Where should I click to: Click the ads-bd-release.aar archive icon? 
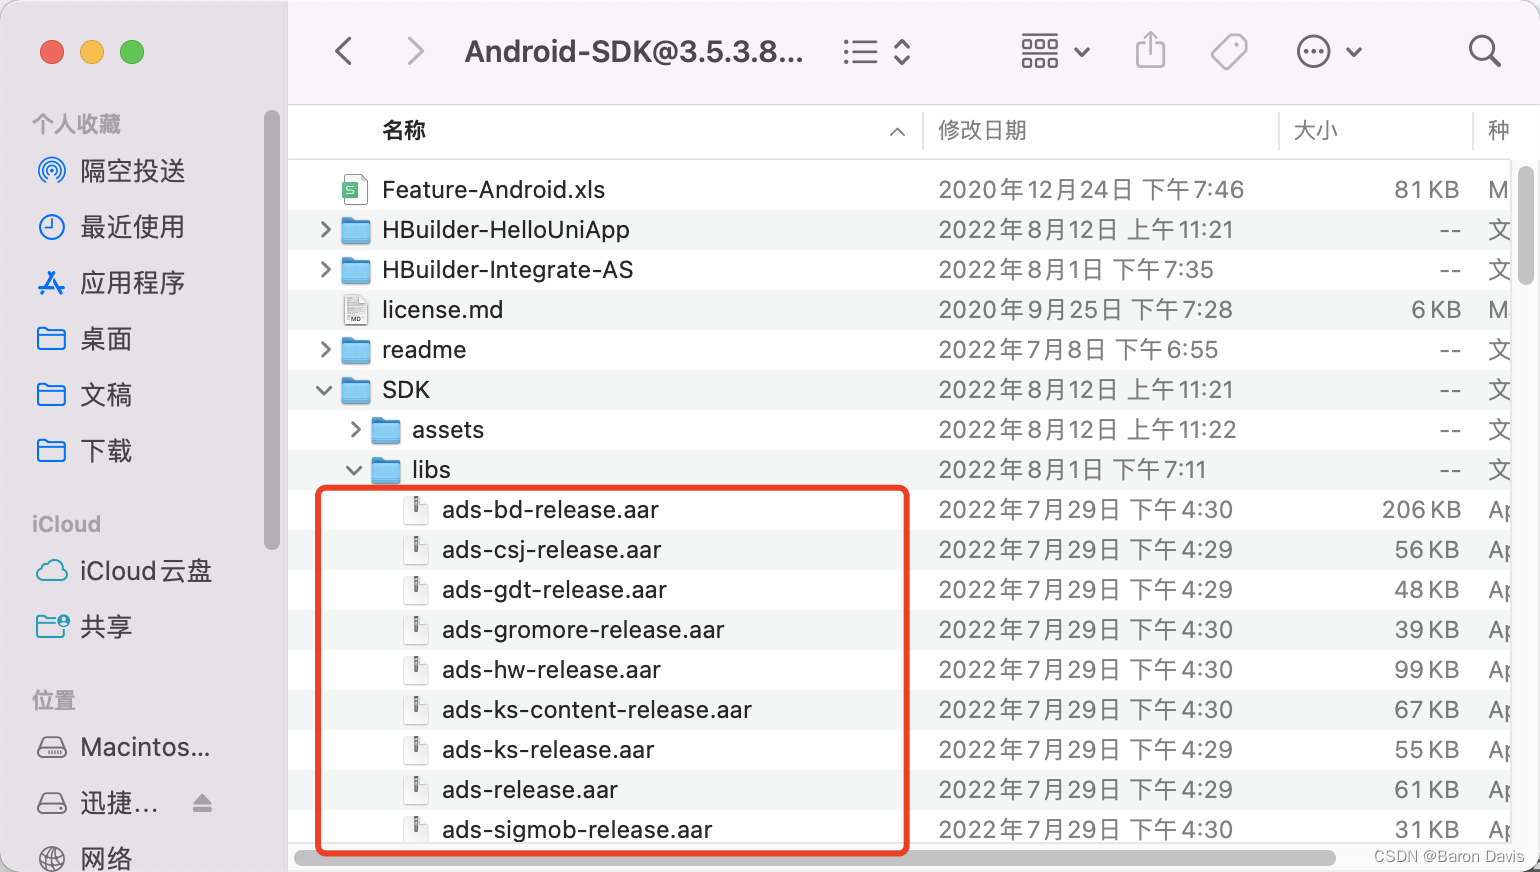point(416,510)
